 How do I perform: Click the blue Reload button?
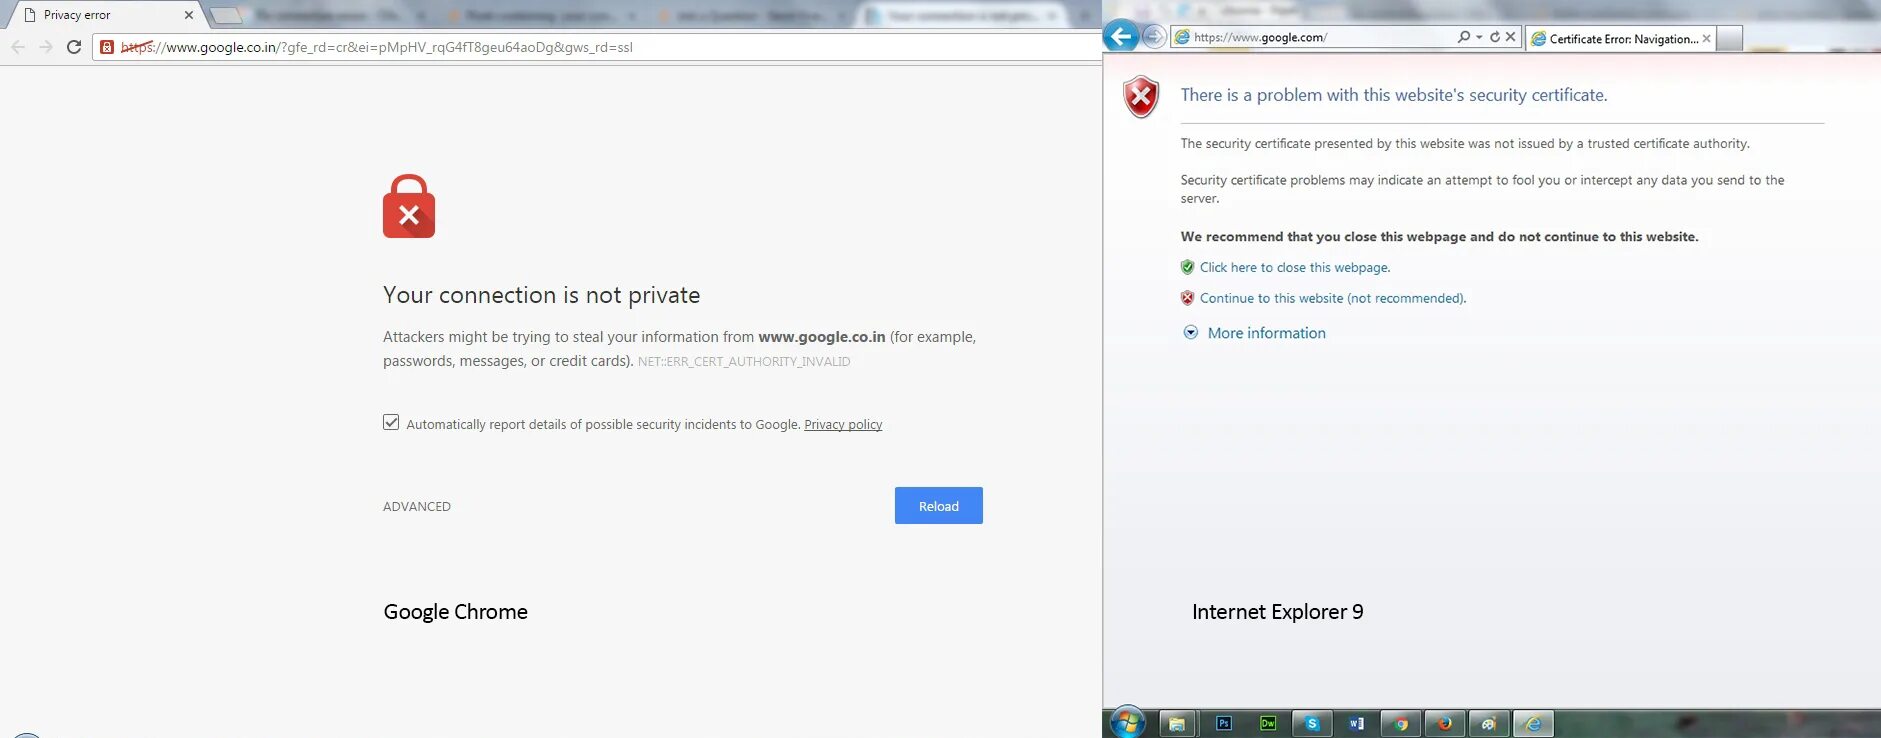[939, 506]
